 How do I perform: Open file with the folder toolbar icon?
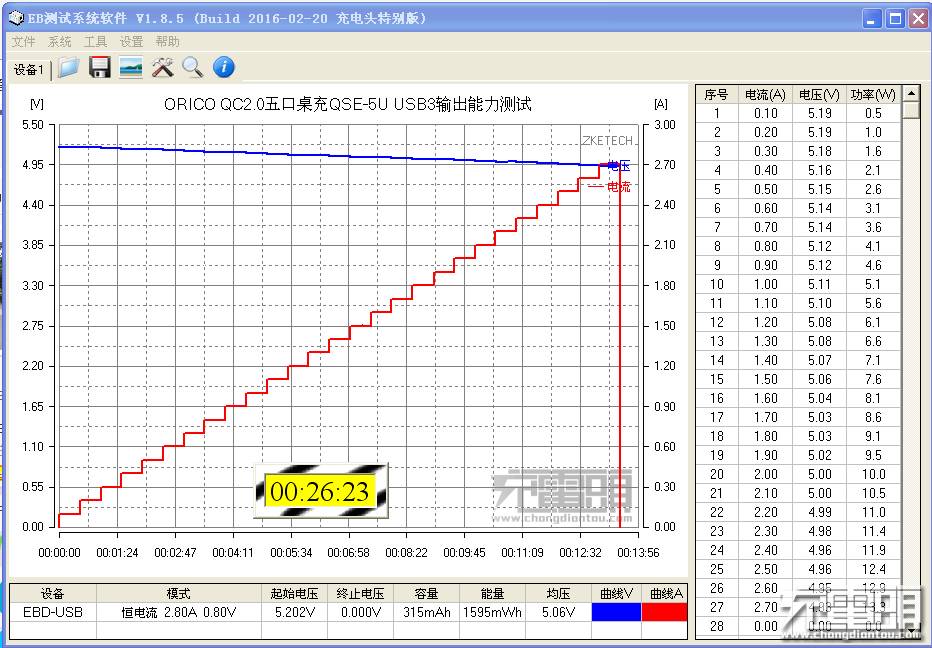point(68,67)
